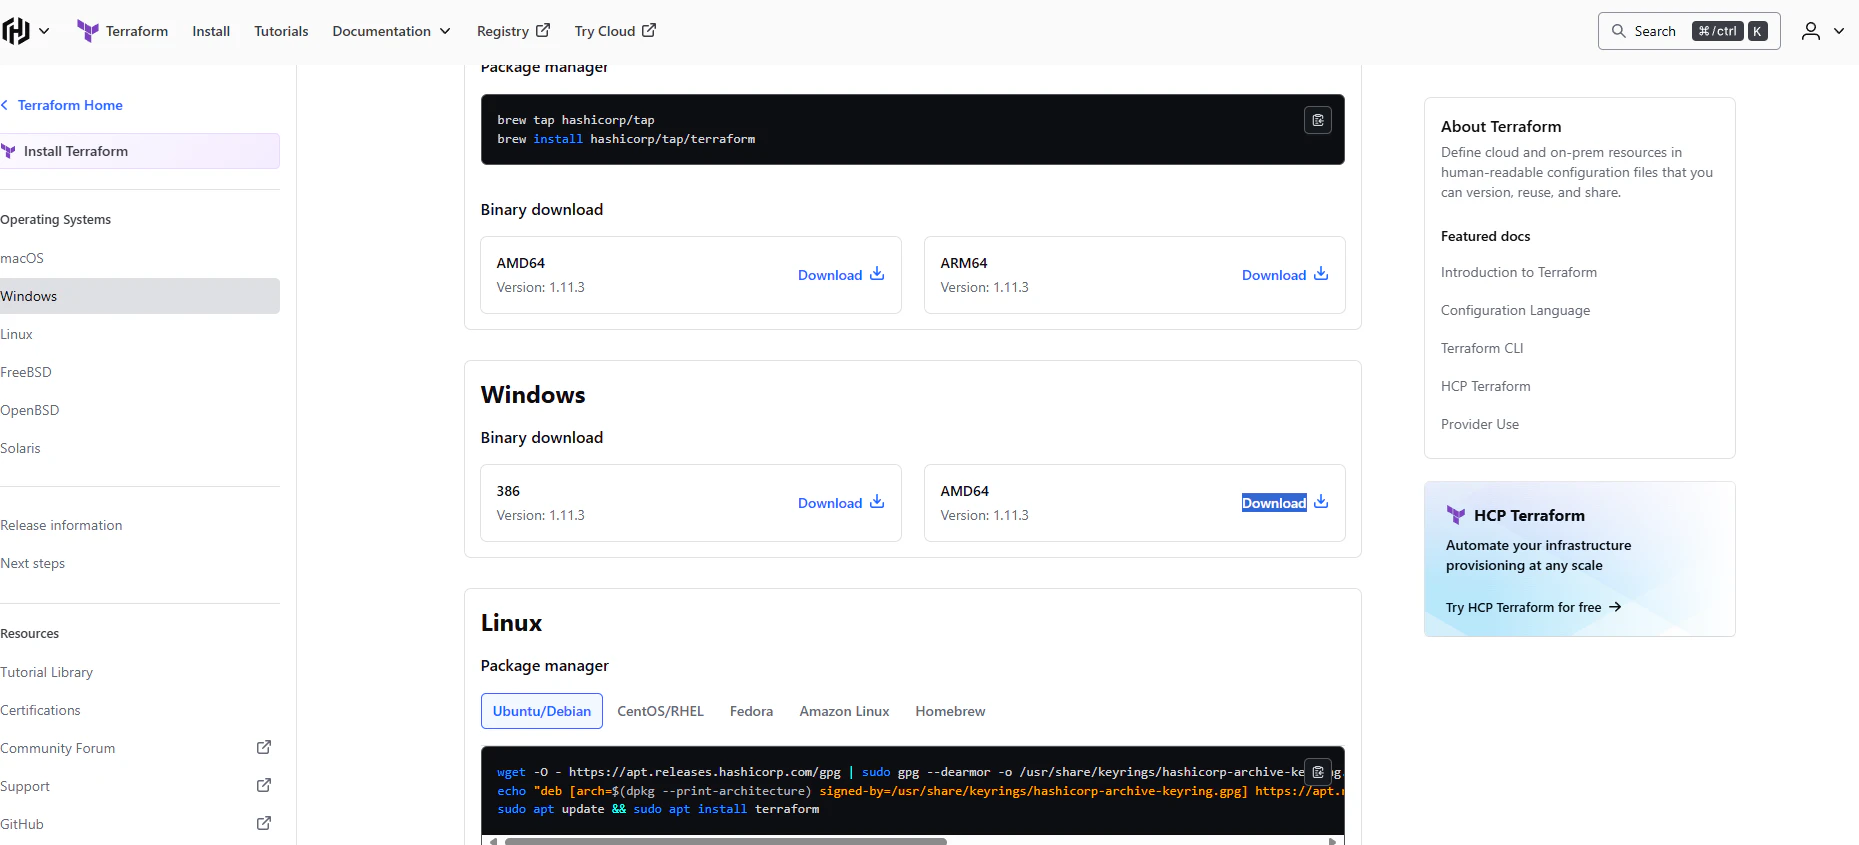1859x845 pixels.
Task: Switch to the Amazon Linux tab
Action: 844,711
